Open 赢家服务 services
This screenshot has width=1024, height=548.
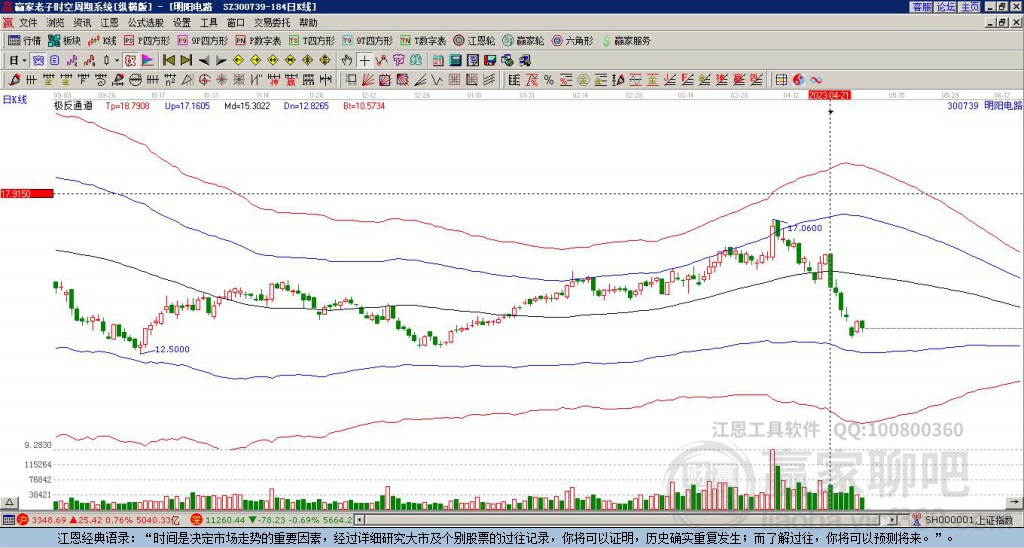coord(626,40)
